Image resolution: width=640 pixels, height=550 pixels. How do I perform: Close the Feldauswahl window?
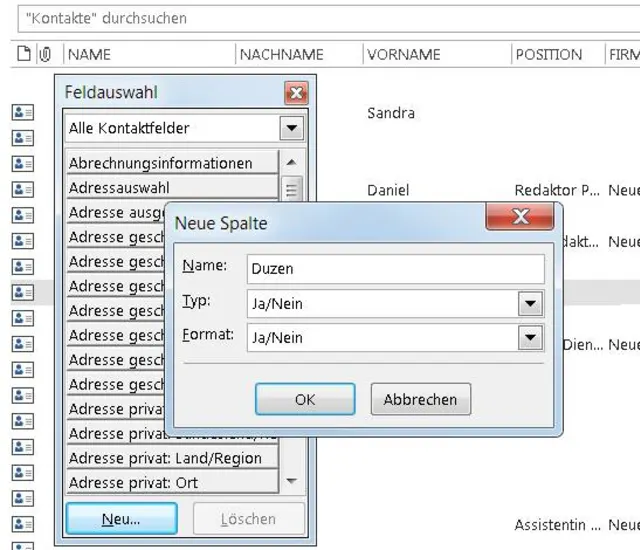pos(296,93)
